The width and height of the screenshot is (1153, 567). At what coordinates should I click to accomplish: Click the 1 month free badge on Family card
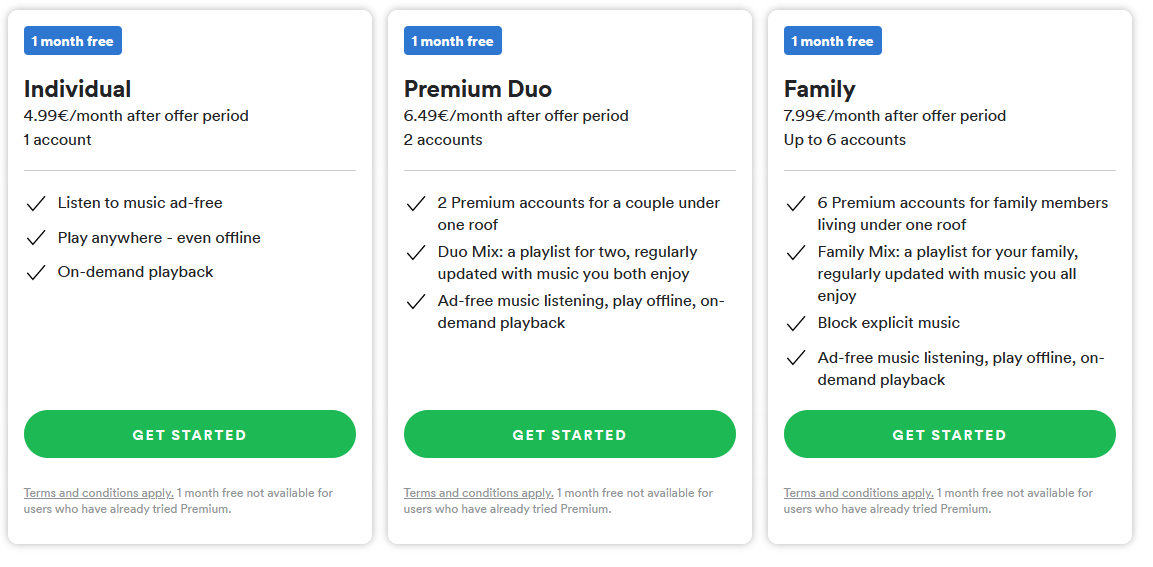tap(832, 40)
